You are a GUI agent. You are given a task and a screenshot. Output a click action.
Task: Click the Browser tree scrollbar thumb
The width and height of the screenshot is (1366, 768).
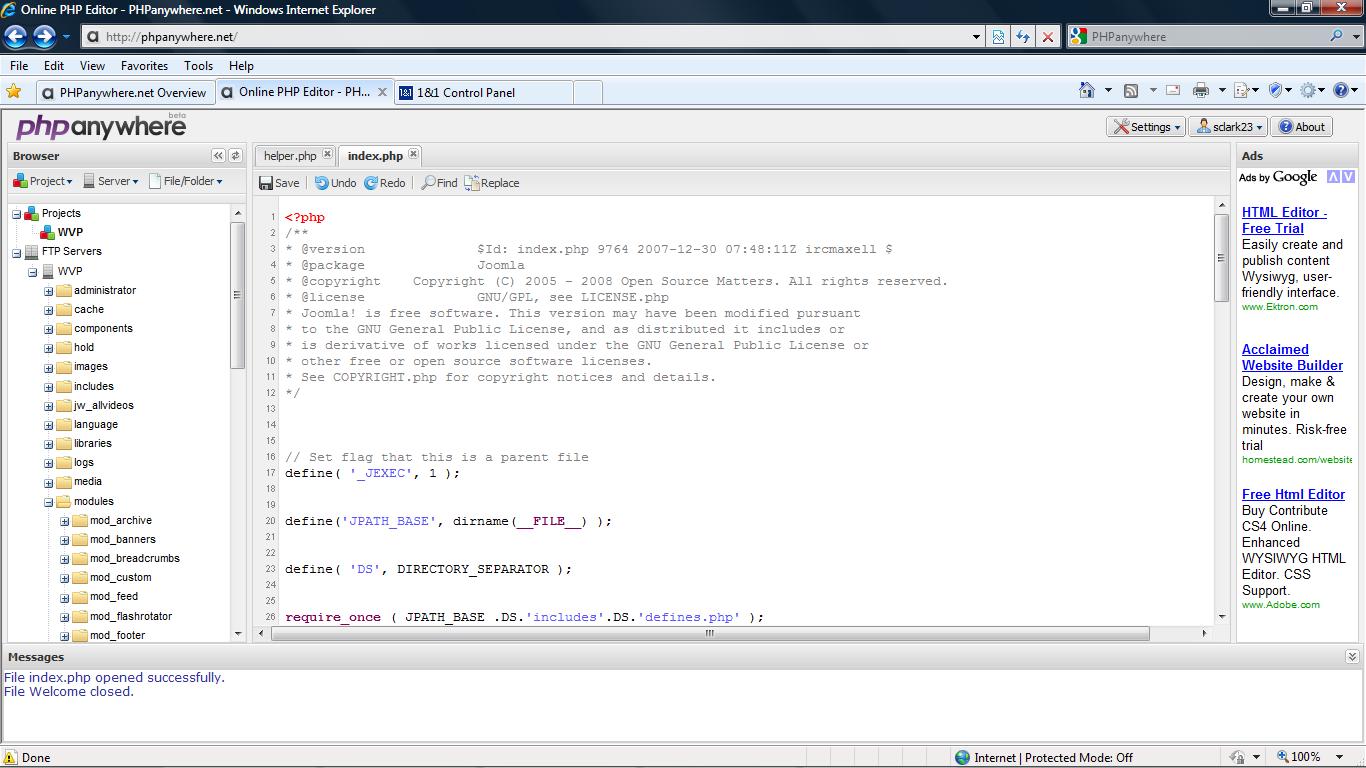237,295
